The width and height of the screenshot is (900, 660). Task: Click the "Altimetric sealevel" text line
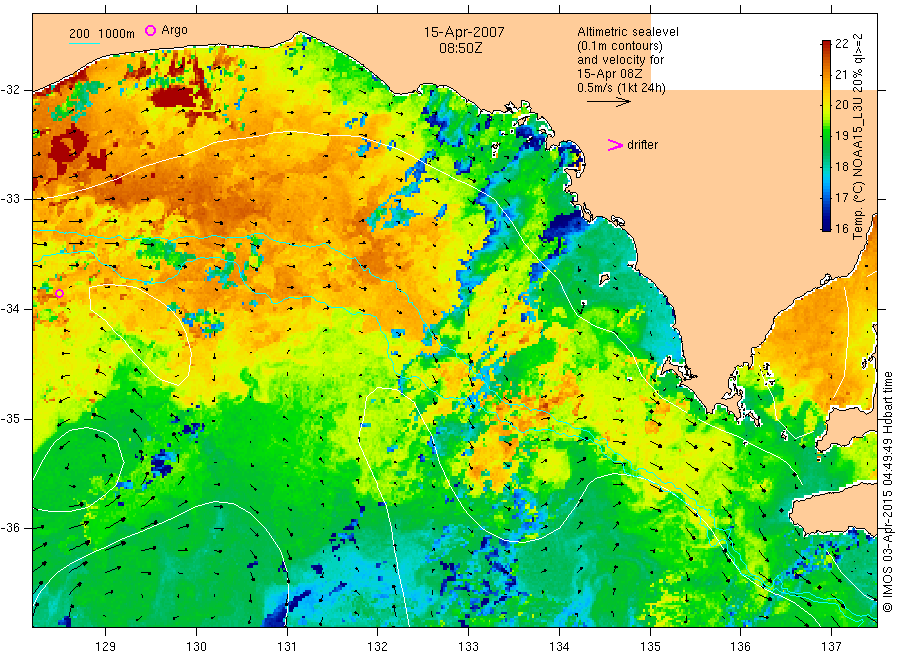[627, 32]
